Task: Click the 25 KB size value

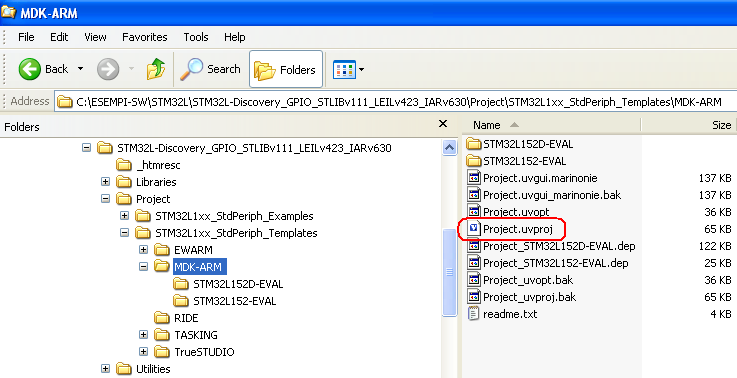Action: [717, 263]
